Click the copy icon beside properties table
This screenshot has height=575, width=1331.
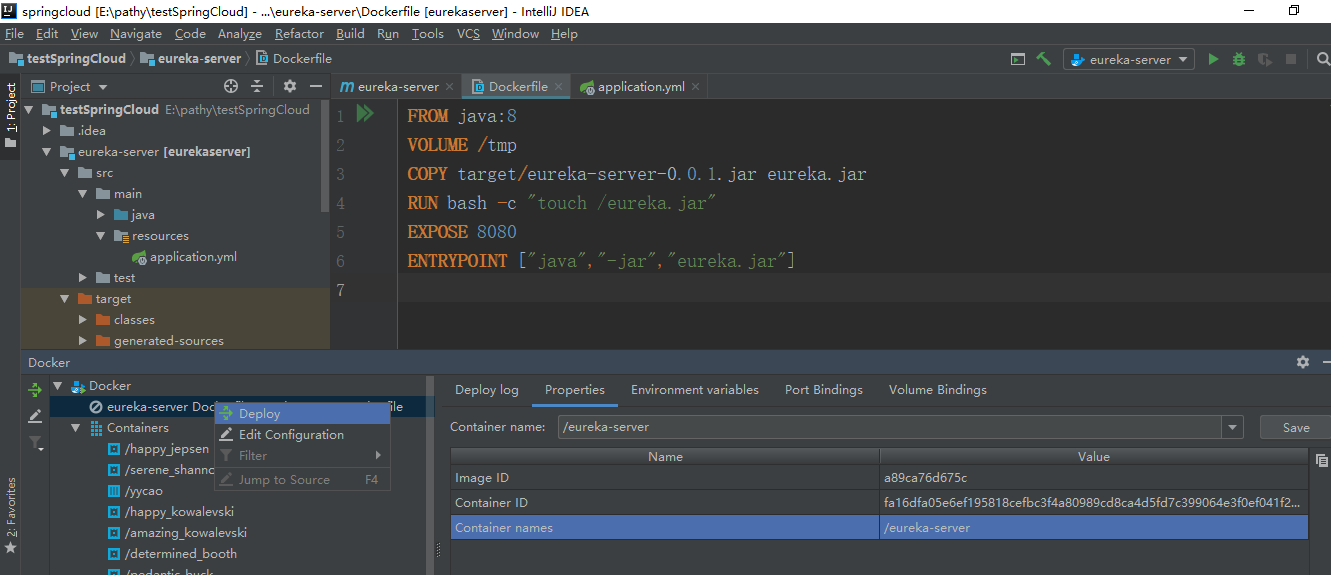pos(1322,460)
